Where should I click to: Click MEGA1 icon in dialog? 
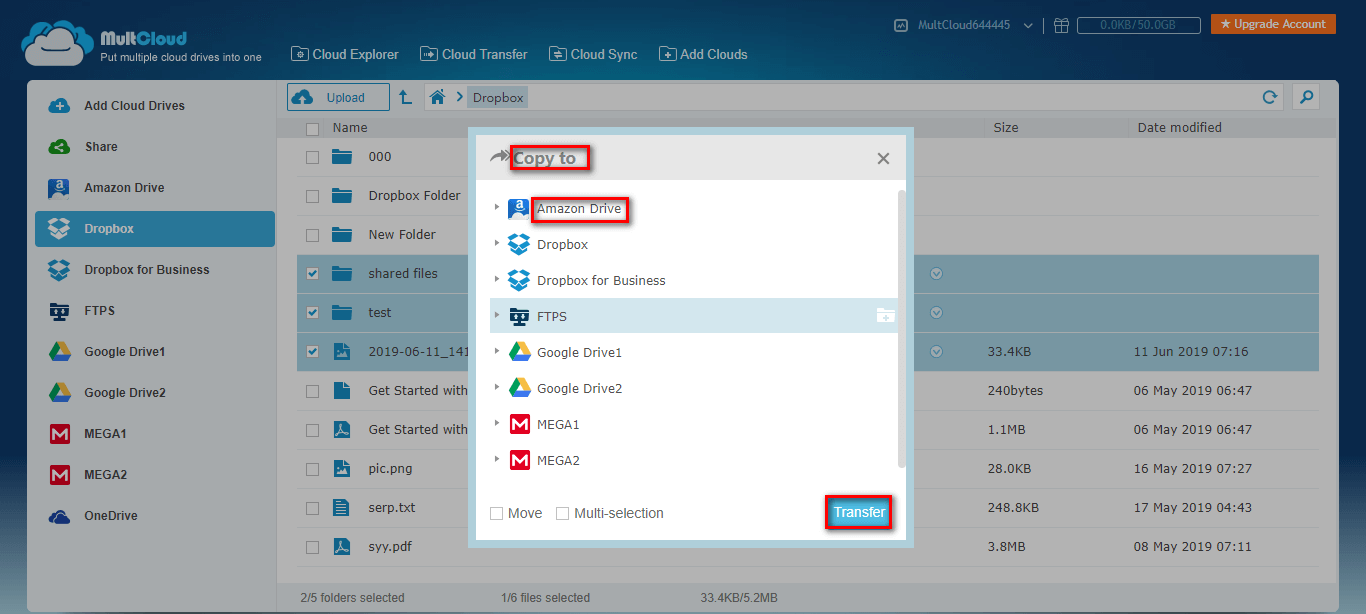tap(519, 424)
